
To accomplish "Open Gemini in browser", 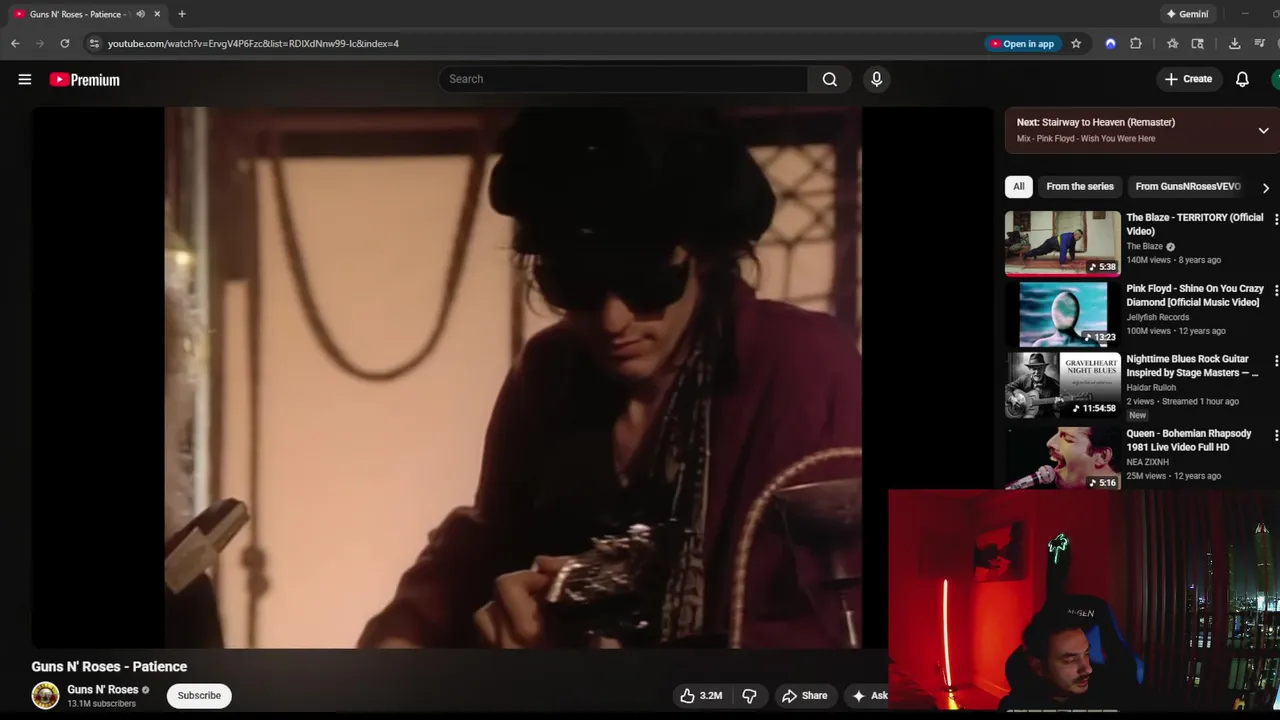I will point(1188,14).
